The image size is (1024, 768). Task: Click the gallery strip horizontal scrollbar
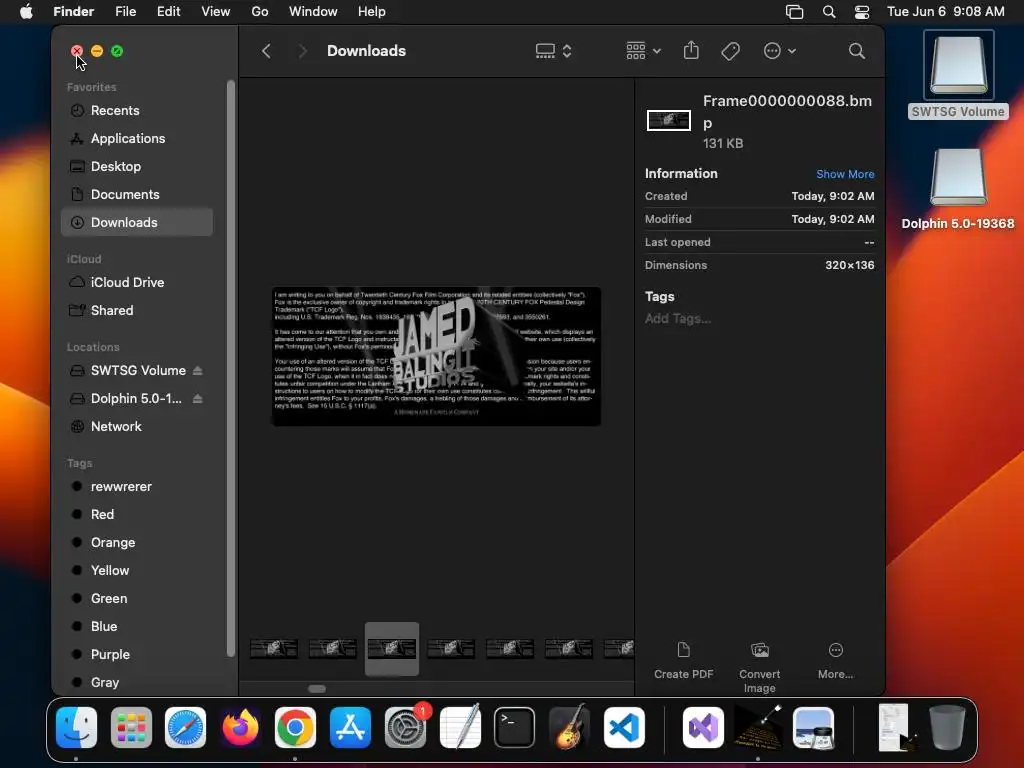click(x=317, y=689)
